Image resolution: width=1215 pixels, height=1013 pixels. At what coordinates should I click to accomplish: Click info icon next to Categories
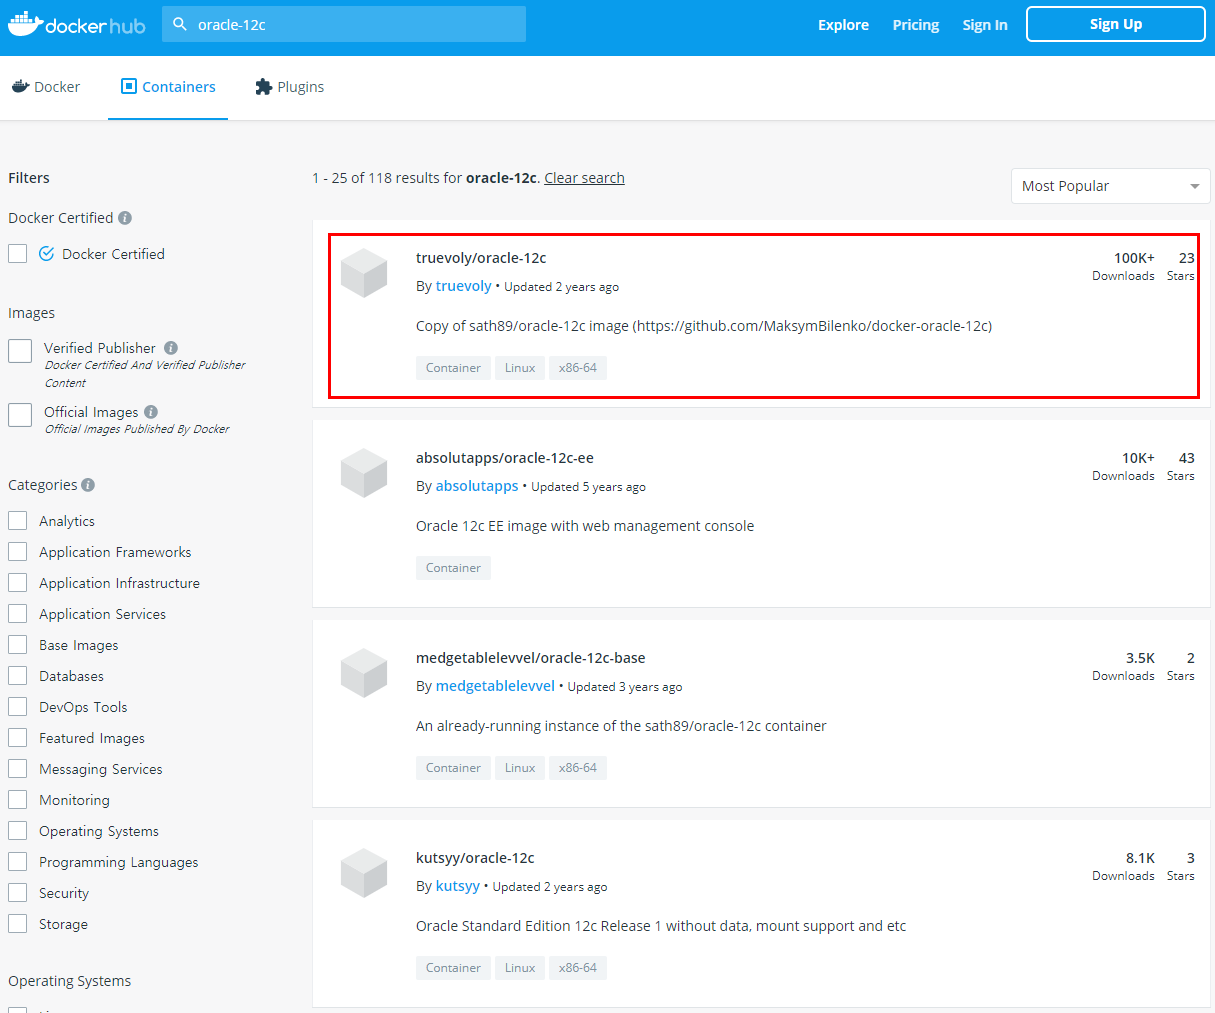(x=88, y=485)
